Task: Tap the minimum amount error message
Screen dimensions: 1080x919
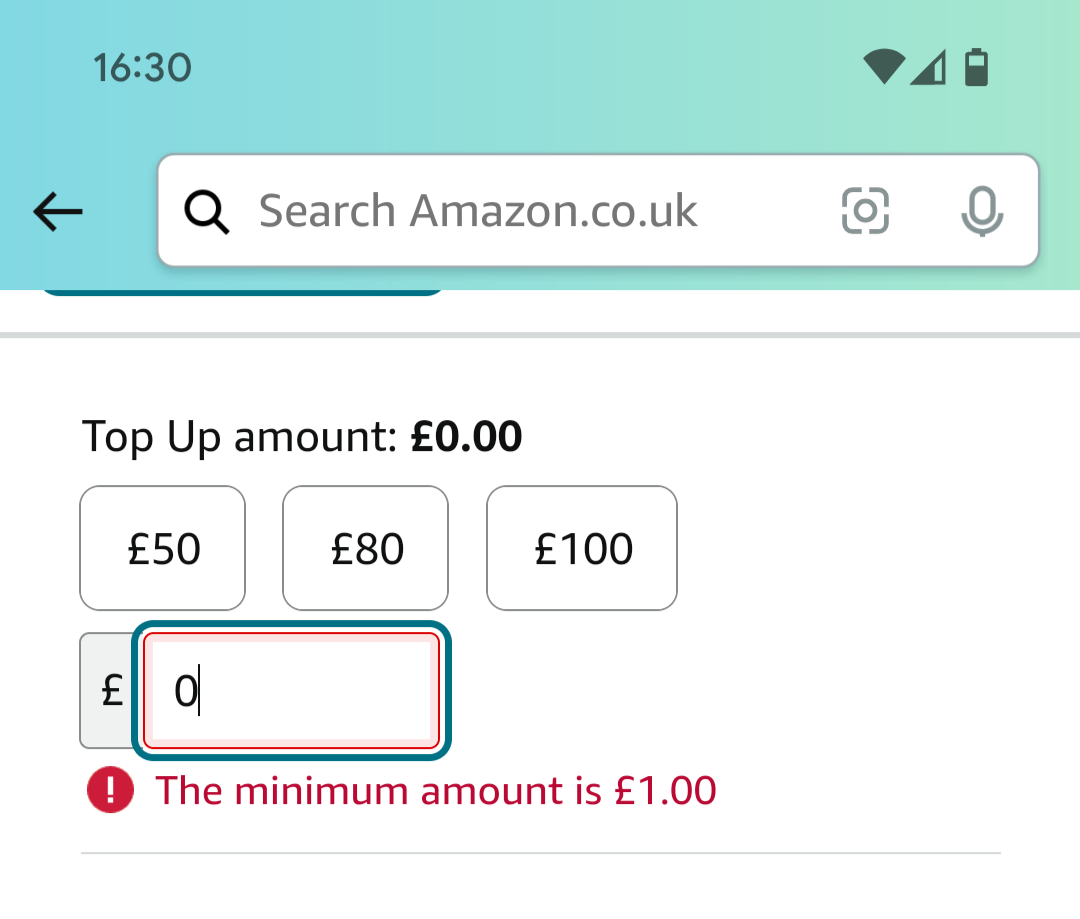Action: pos(436,790)
